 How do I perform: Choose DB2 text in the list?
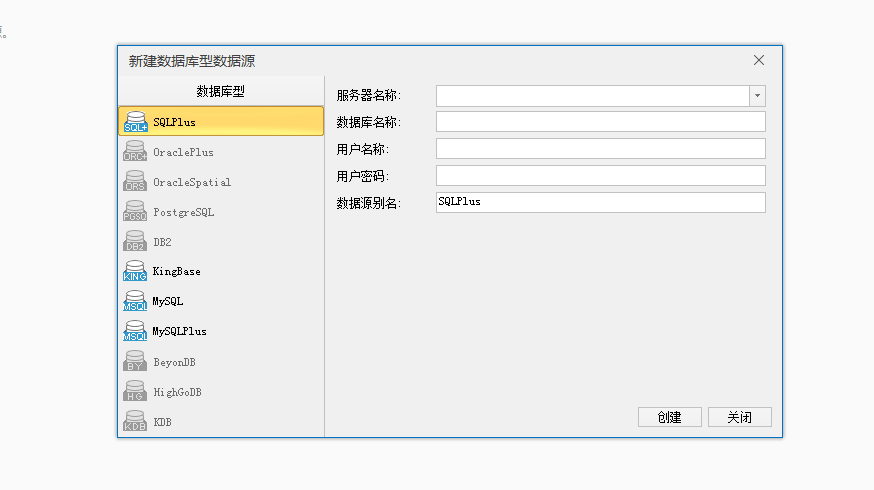[x=162, y=242]
